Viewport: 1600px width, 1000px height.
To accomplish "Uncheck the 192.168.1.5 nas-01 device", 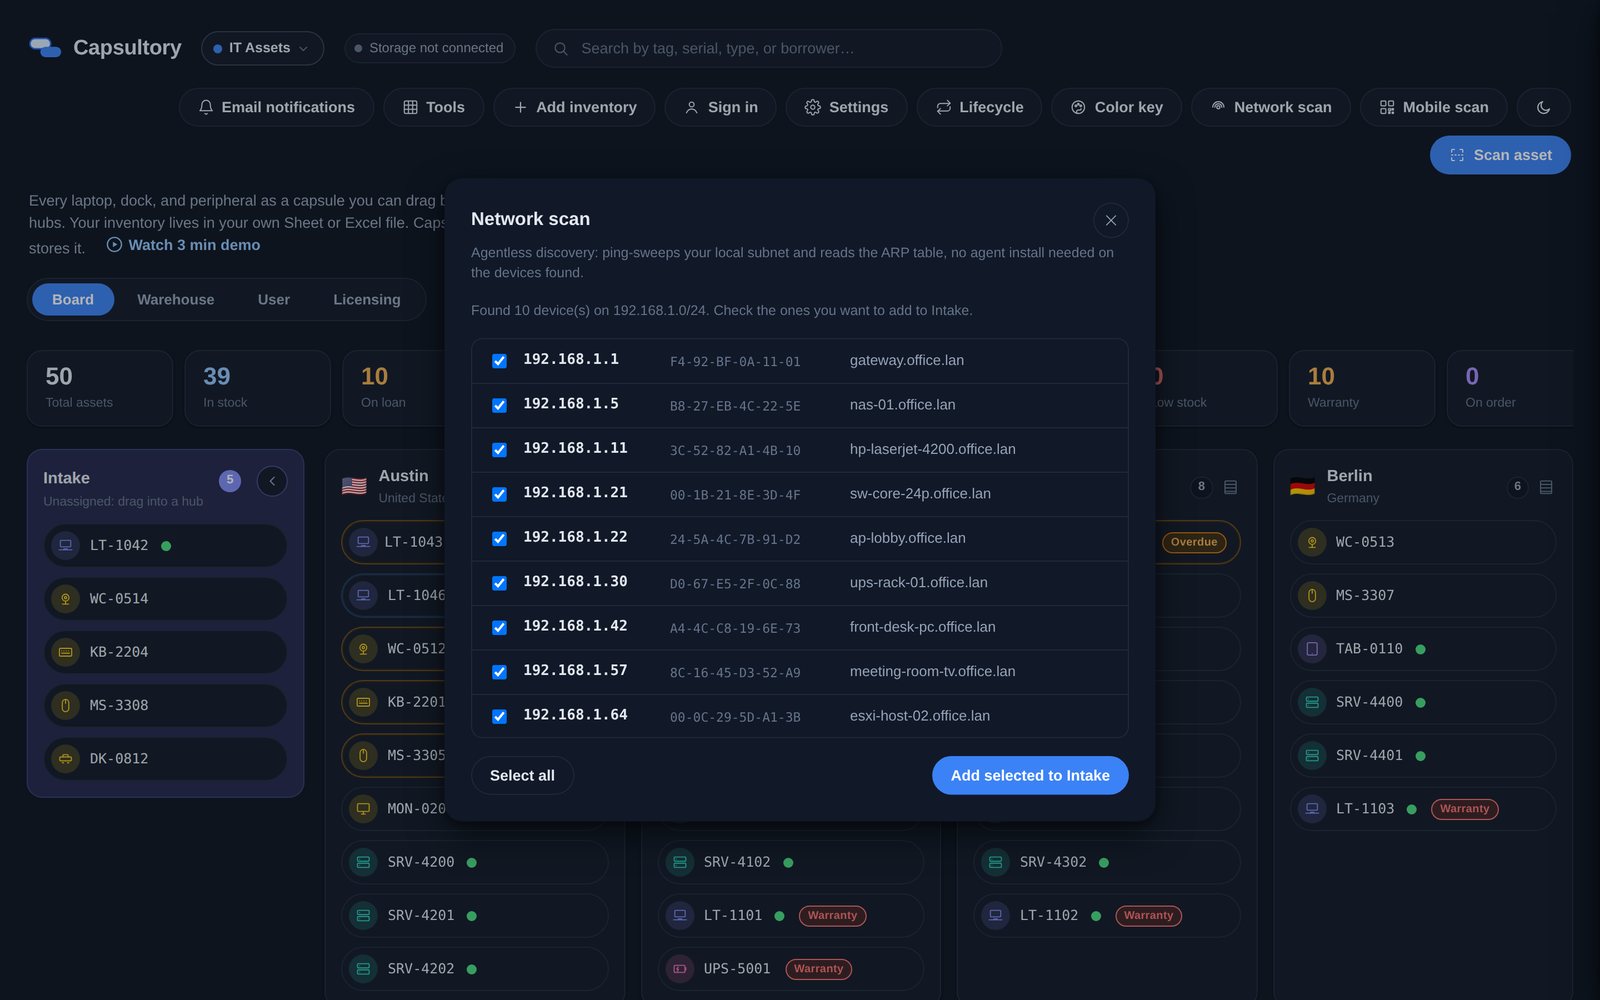I will click(499, 405).
